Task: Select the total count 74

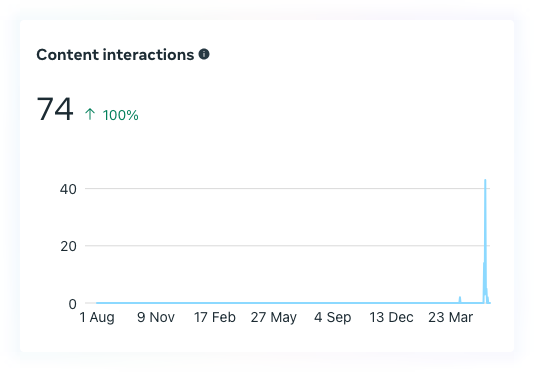Action: point(55,109)
